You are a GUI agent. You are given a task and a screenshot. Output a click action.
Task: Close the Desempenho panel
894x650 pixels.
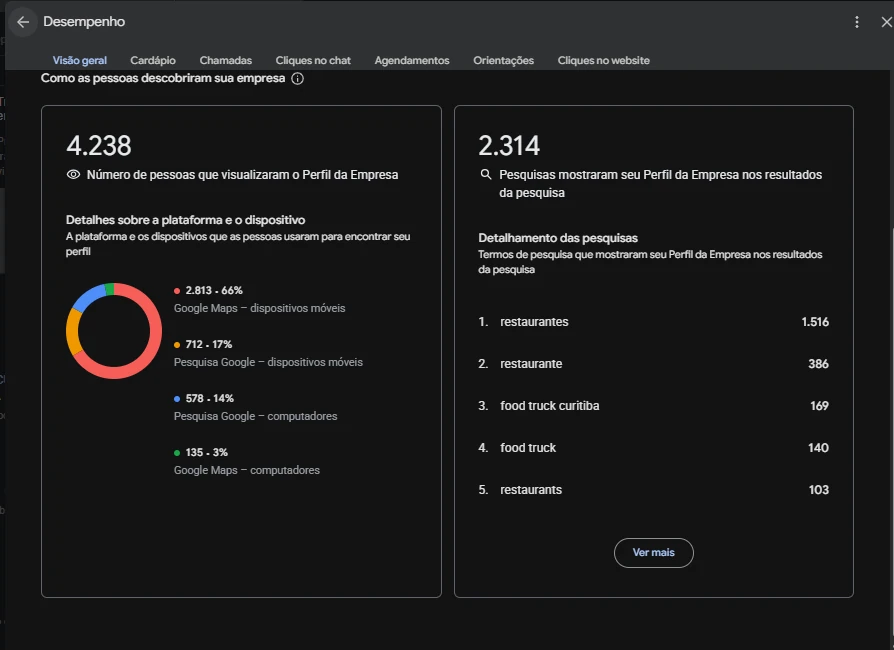[887, 22]
